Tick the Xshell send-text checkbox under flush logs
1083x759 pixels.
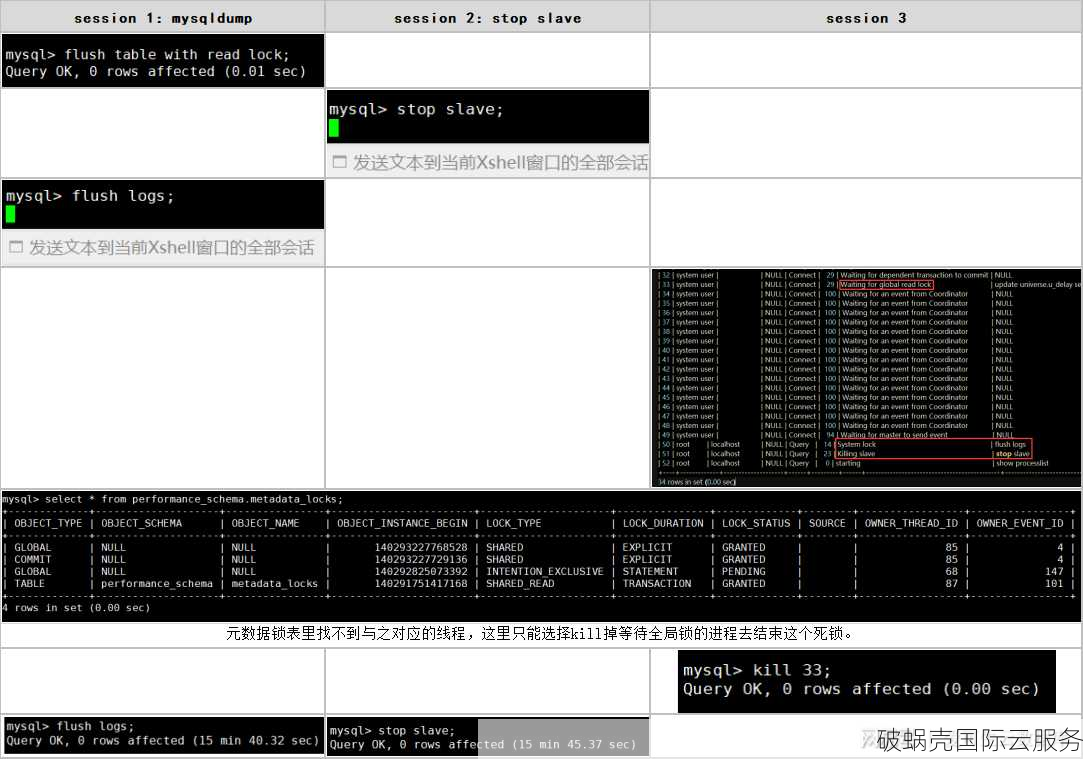[x=16, y=247]
